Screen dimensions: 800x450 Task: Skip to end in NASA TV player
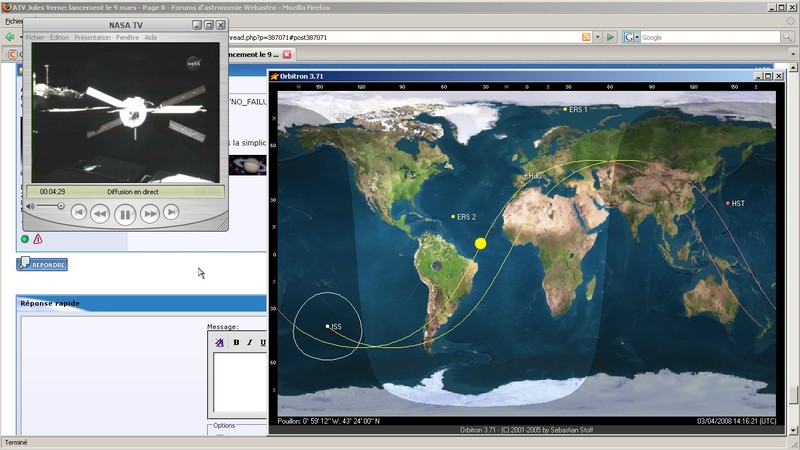coord(171,212)
